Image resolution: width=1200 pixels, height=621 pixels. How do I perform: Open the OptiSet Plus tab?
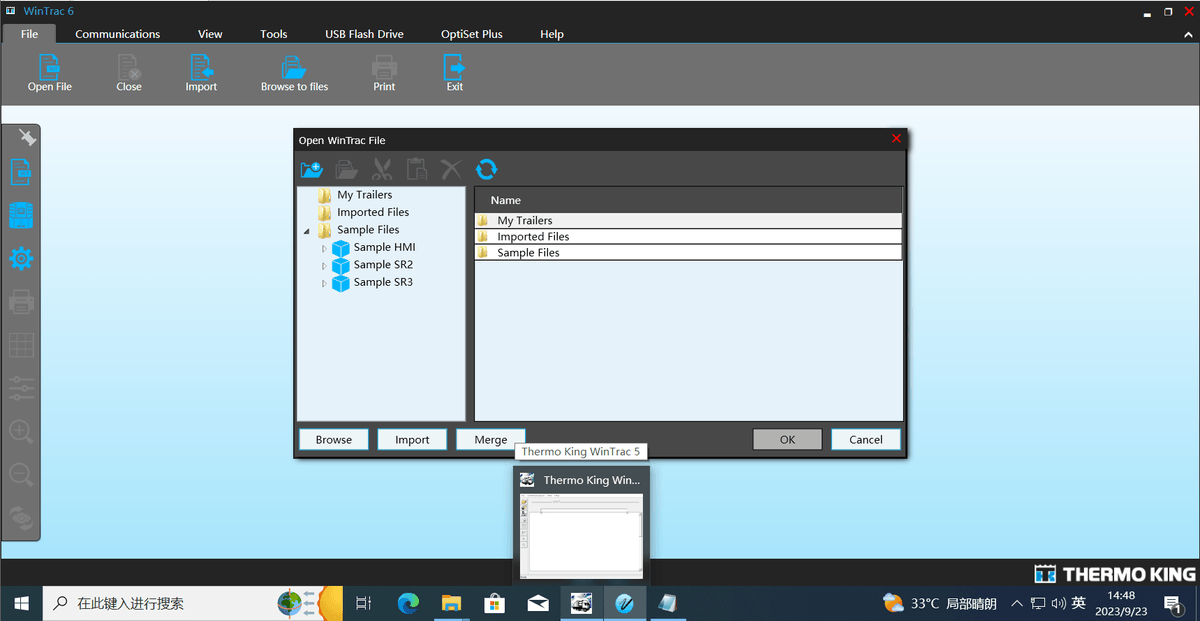(471, 34)
